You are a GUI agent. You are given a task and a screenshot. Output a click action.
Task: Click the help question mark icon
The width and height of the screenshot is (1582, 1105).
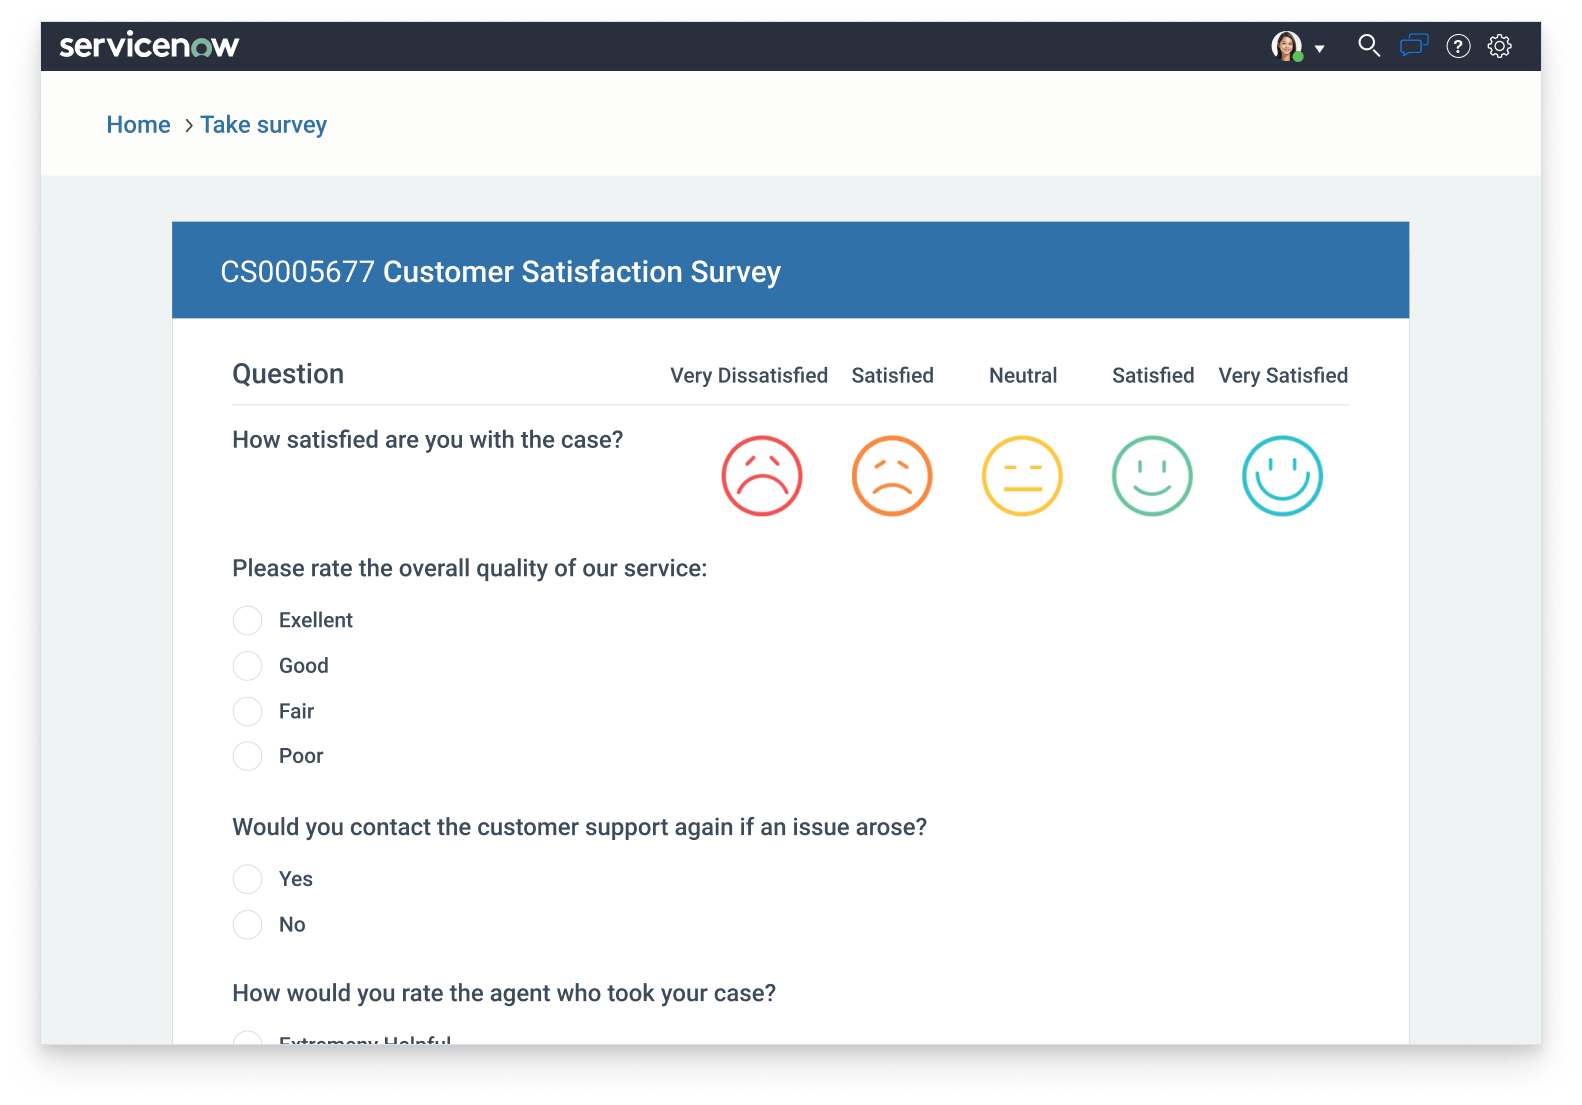click(x=1458, y=46)
